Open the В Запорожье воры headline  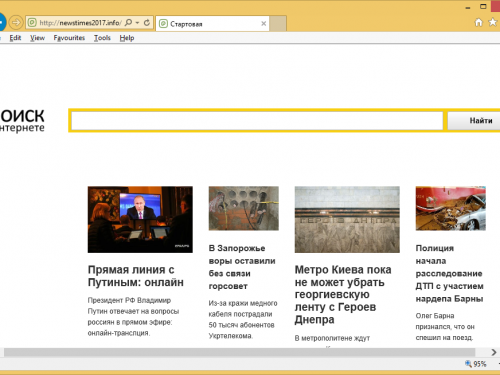click(242, 267)
